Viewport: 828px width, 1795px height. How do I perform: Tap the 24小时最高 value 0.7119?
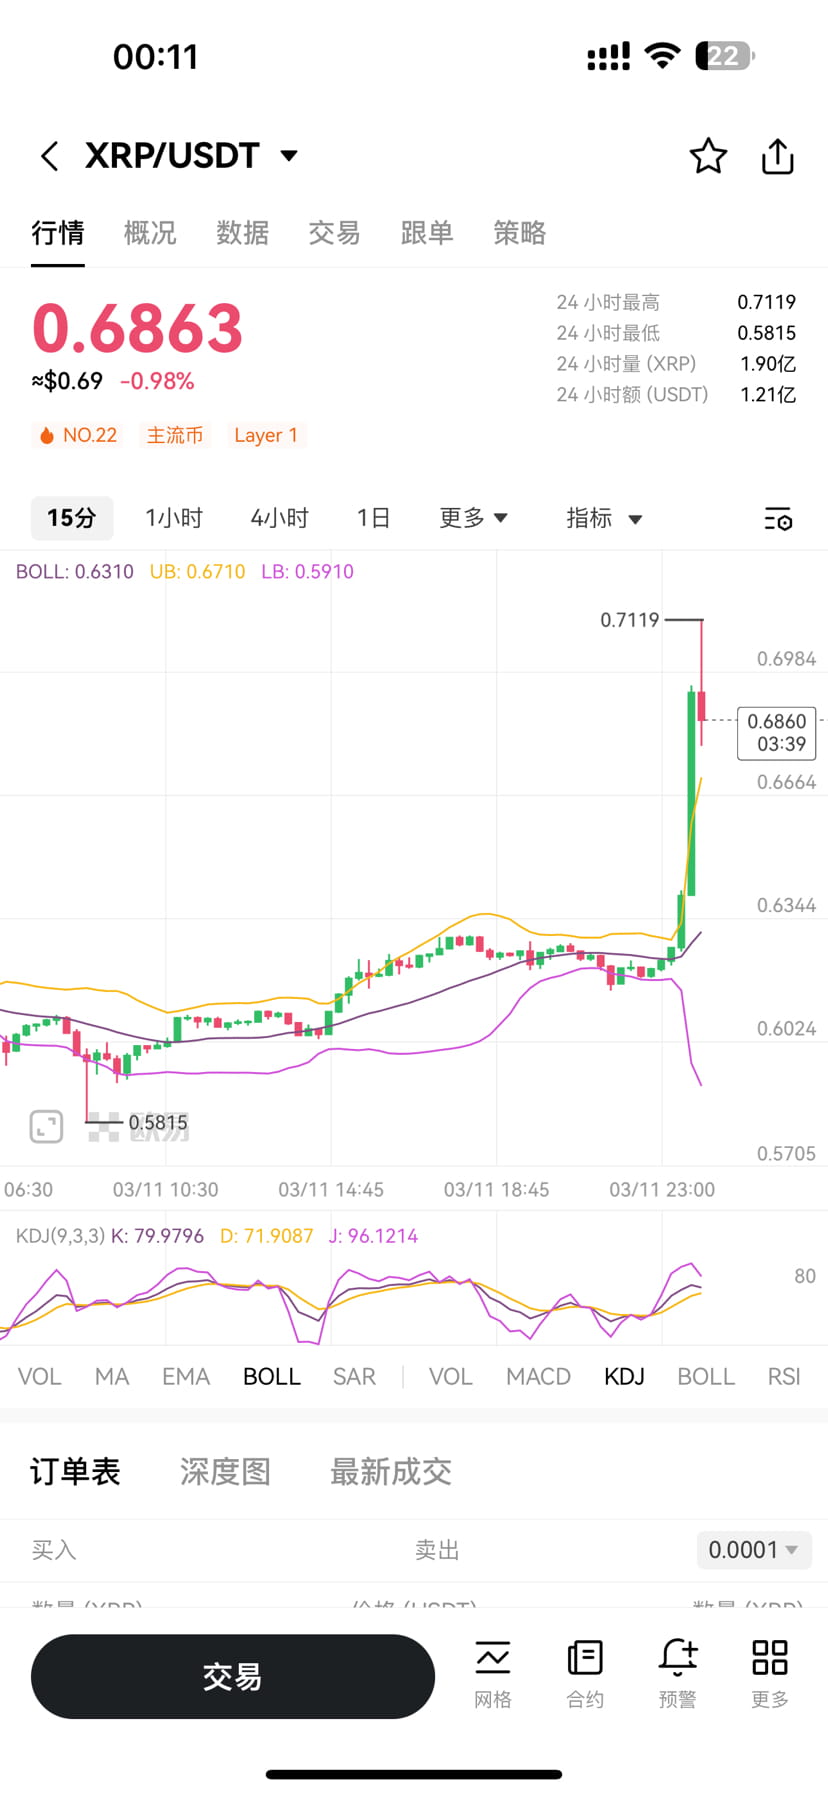coord(767,302)
